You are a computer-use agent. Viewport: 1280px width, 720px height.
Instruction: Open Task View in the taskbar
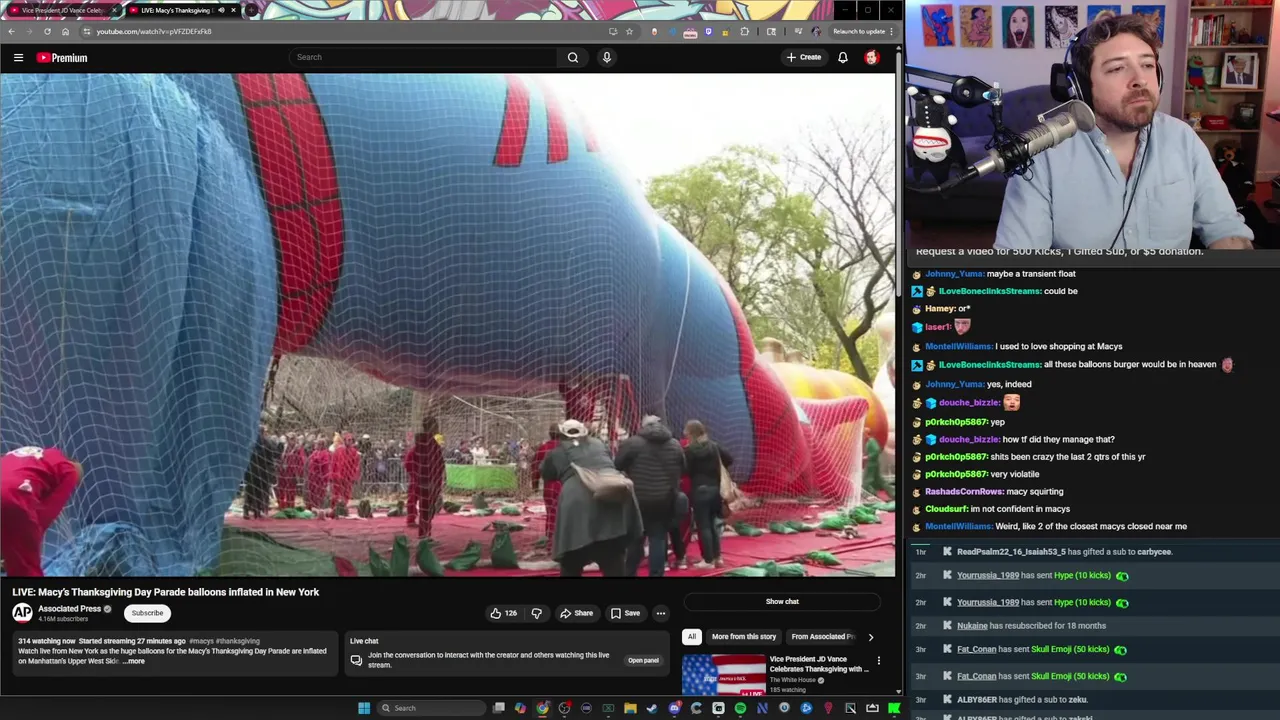coord(499,708)
